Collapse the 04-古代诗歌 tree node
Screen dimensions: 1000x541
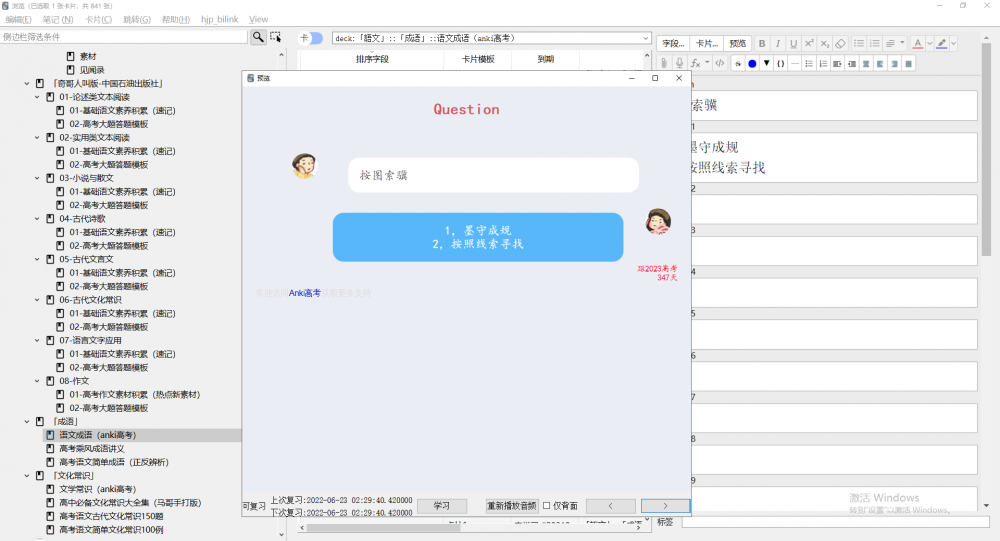click(37, 219)
